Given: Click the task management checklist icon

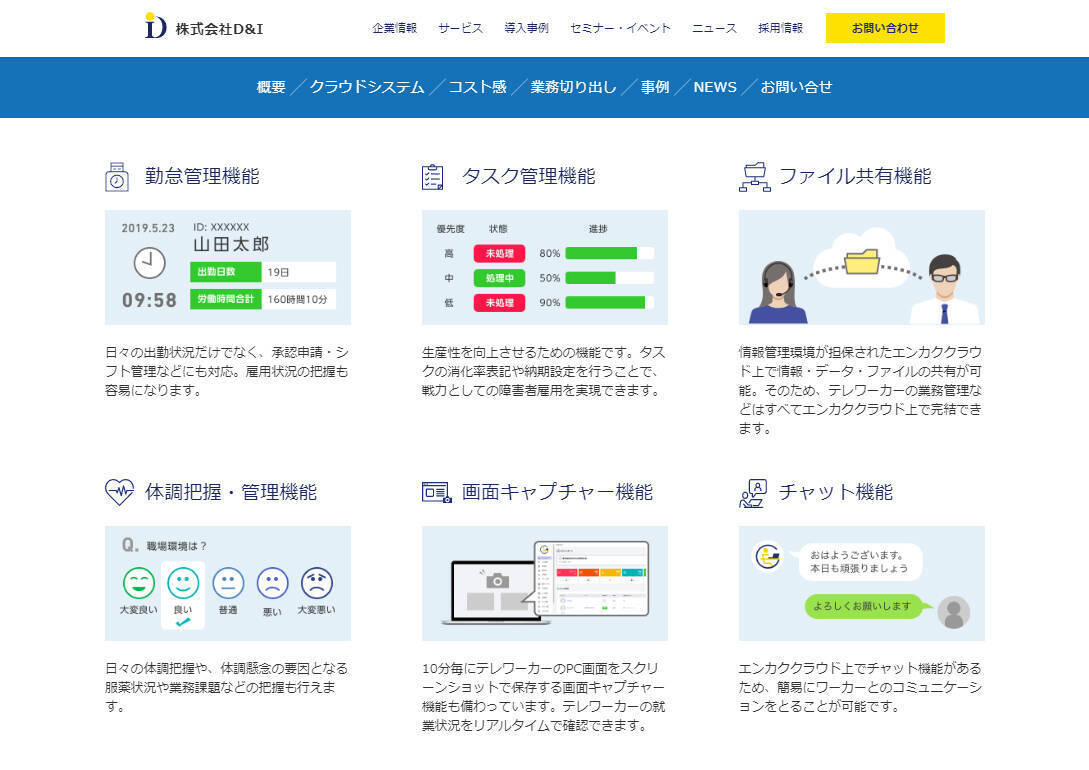Looking at the screenshot, I should coord(433,177).
